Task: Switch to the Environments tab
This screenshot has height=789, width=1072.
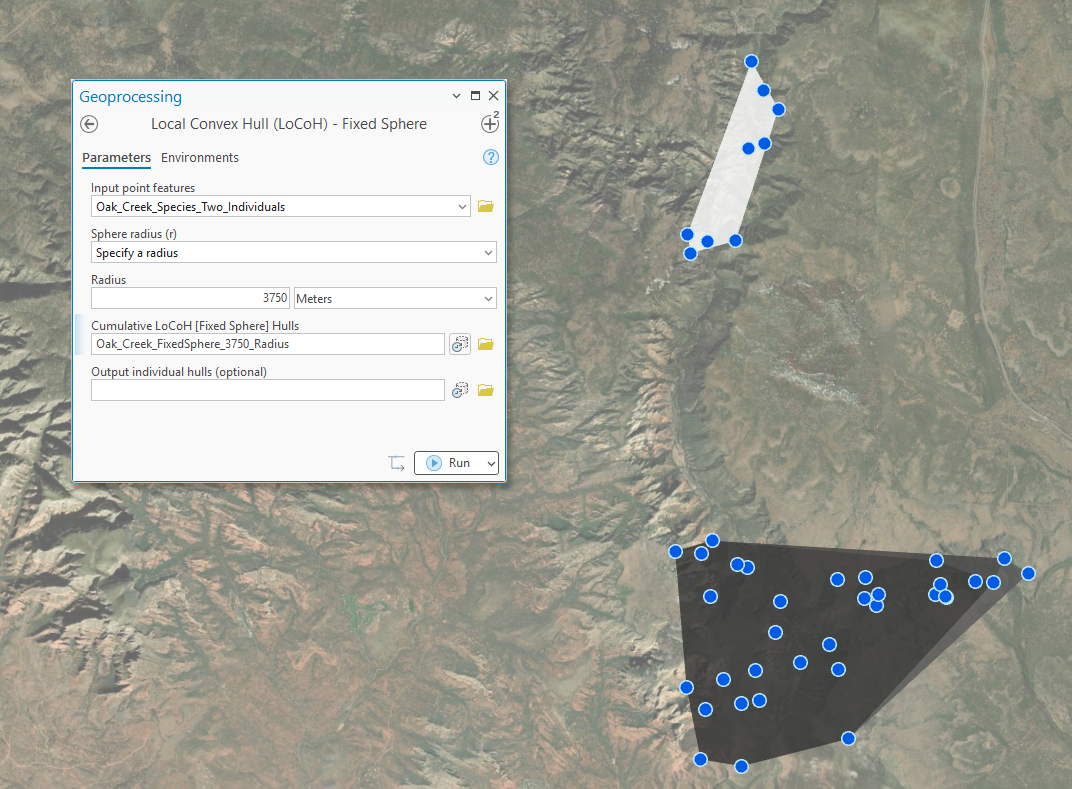Action: (x=200, y=157)
